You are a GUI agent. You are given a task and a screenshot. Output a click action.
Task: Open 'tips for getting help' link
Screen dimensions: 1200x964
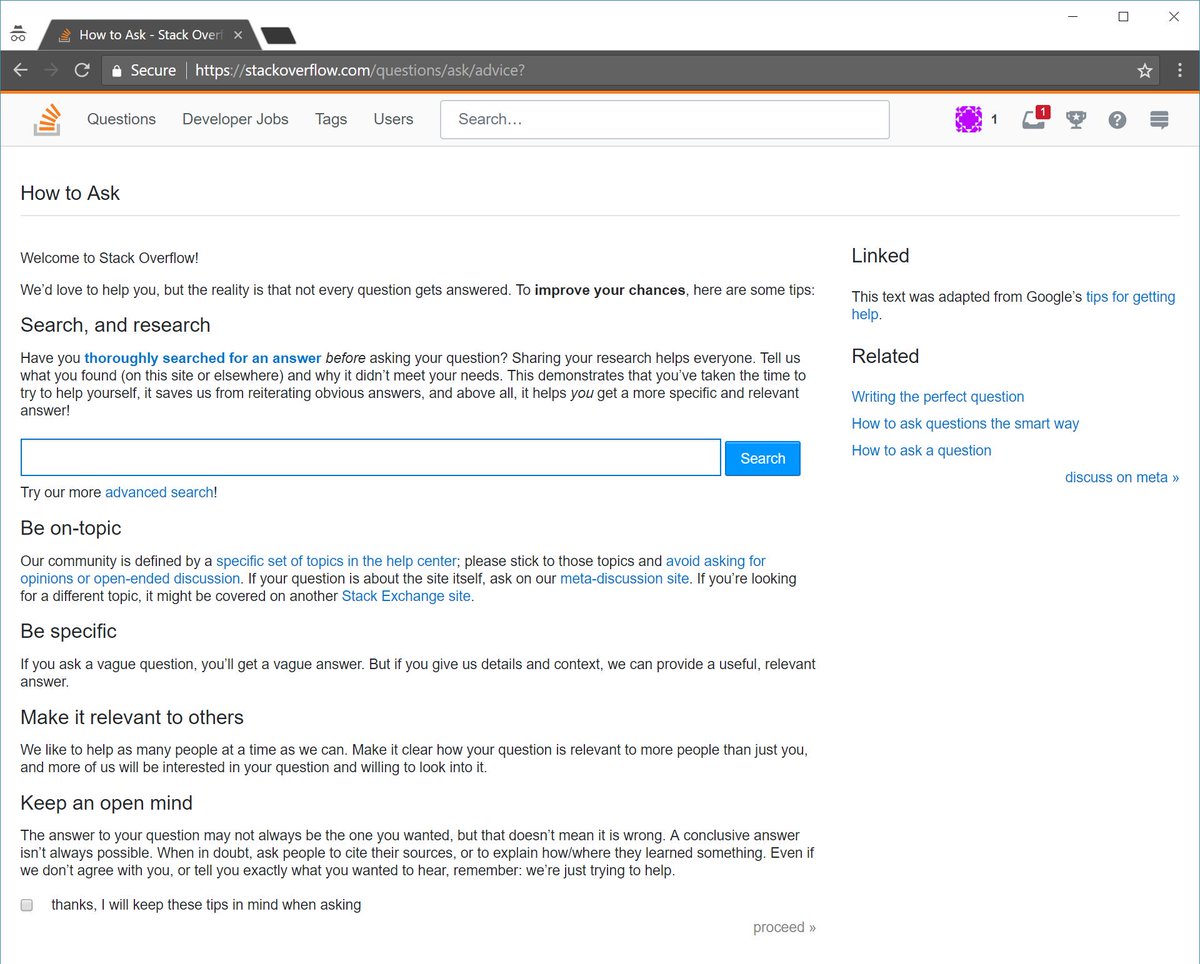click(1131, 297)
